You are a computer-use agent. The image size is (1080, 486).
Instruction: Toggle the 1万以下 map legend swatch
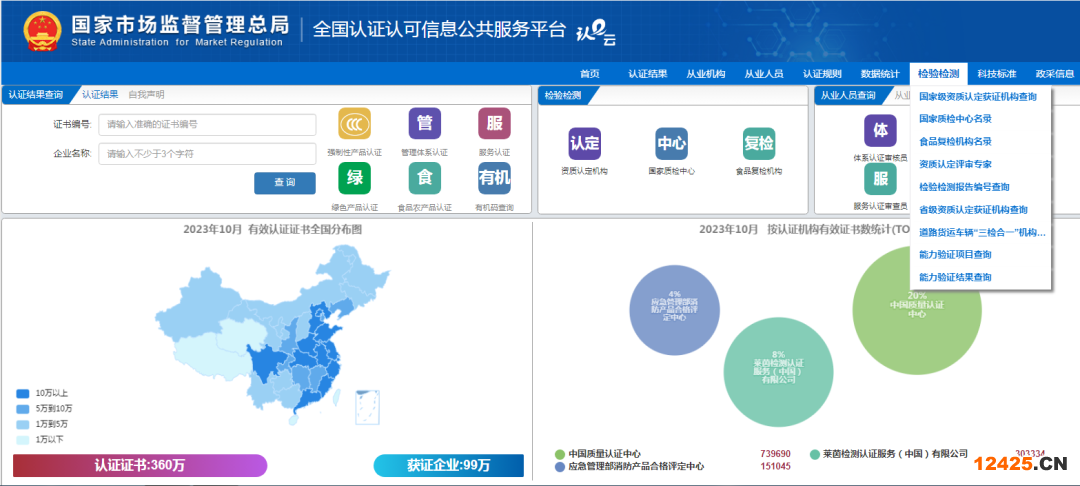click(23, 439)
